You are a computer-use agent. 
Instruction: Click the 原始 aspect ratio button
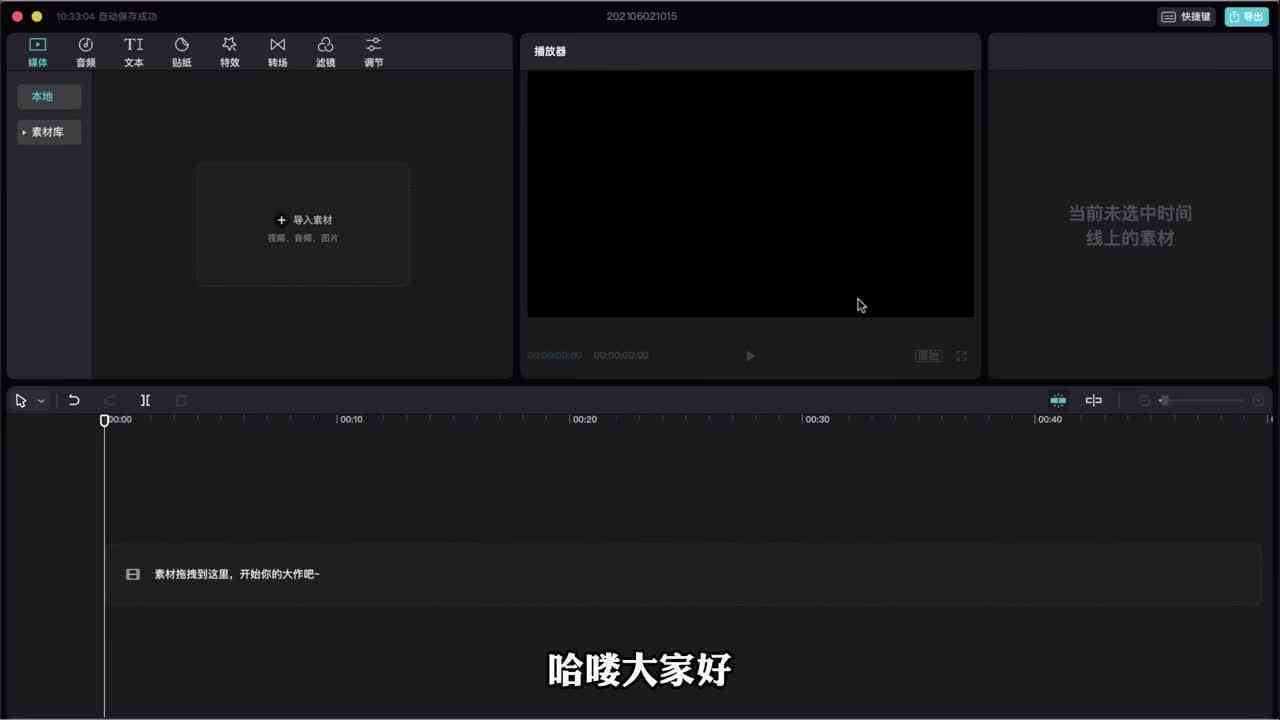tap(928, 356)
